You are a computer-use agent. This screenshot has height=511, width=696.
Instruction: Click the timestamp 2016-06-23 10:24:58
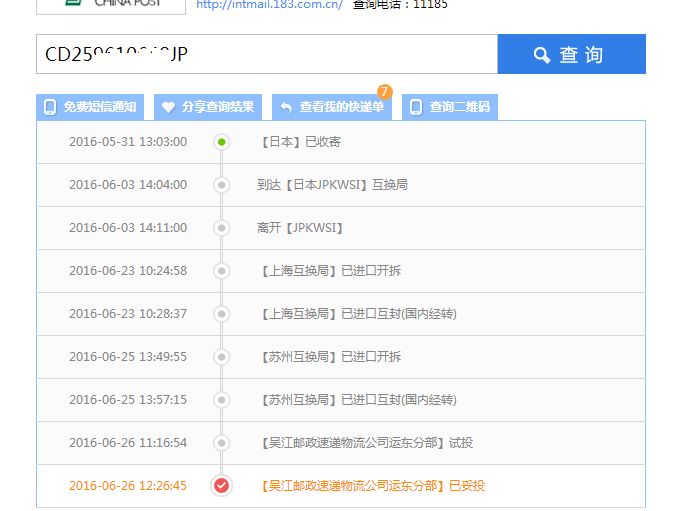(x=128, y=271)
